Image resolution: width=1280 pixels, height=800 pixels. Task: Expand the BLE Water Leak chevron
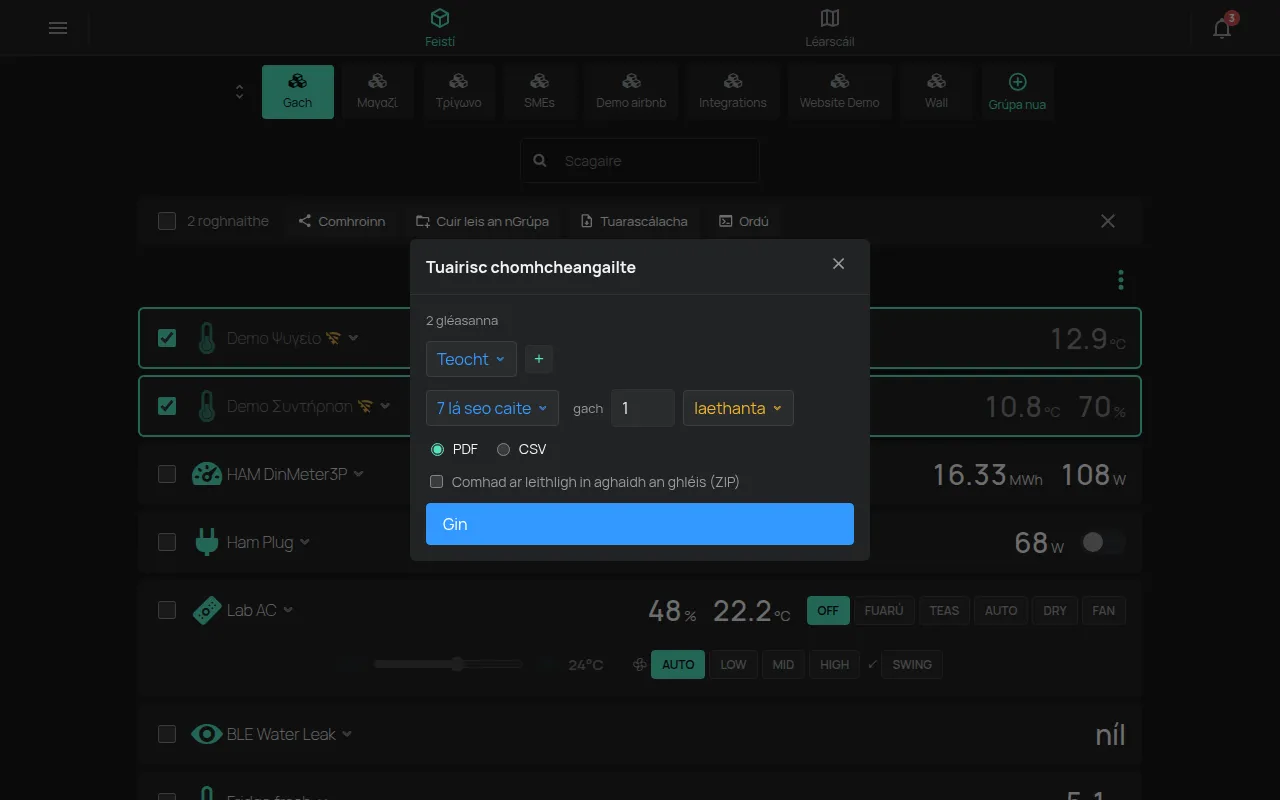pos(347,734)
